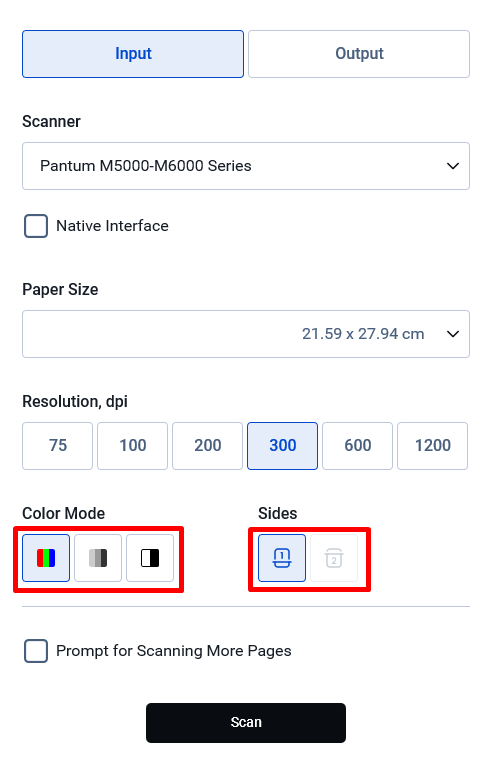Switch to the Output tab
The width and height of the screenshot is (498, 772).
359,54
